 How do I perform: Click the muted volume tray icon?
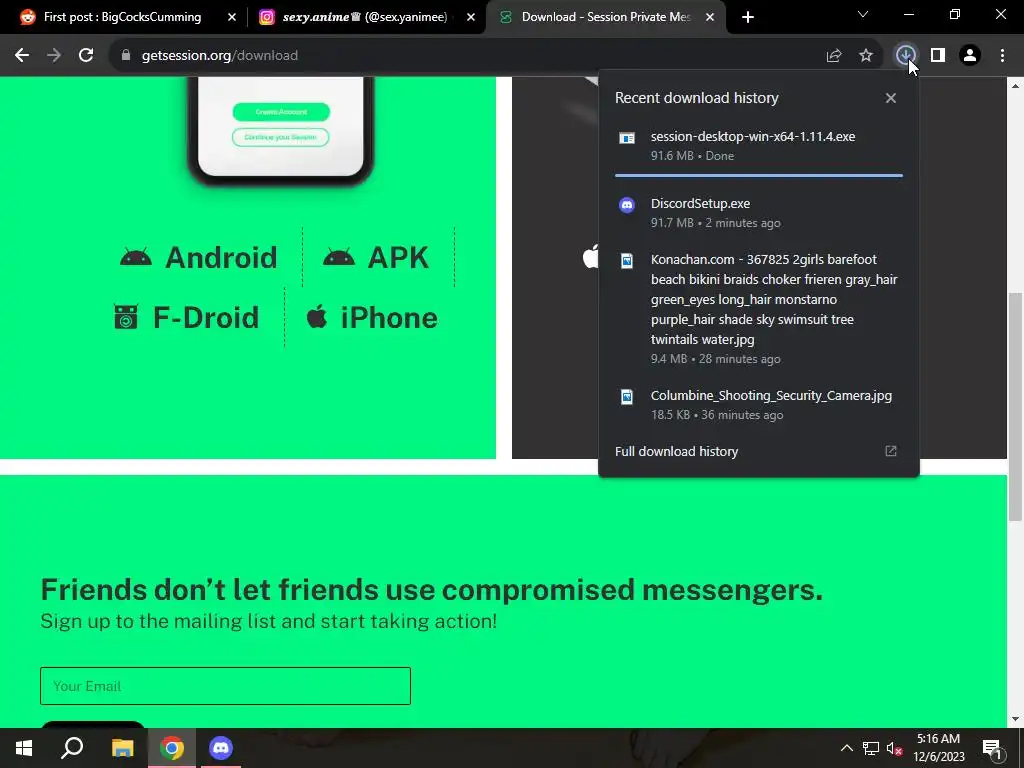(895, 748)
